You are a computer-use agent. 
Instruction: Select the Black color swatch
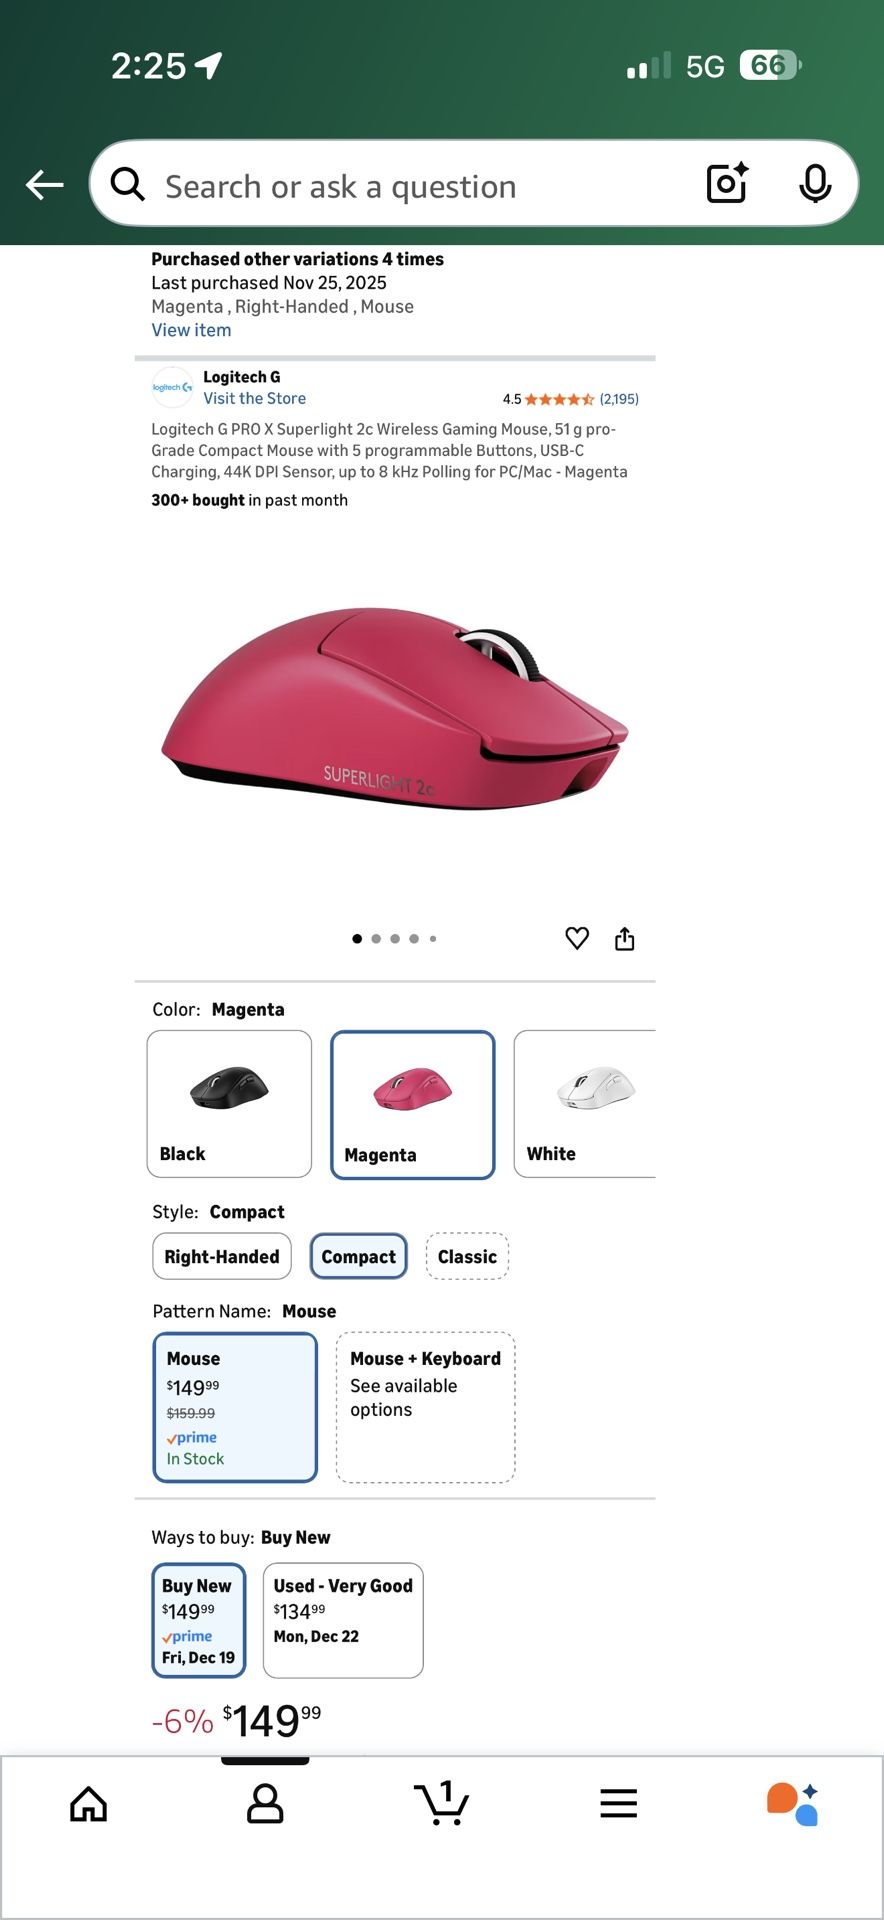pyautogui.click(x=229, y=1104)
